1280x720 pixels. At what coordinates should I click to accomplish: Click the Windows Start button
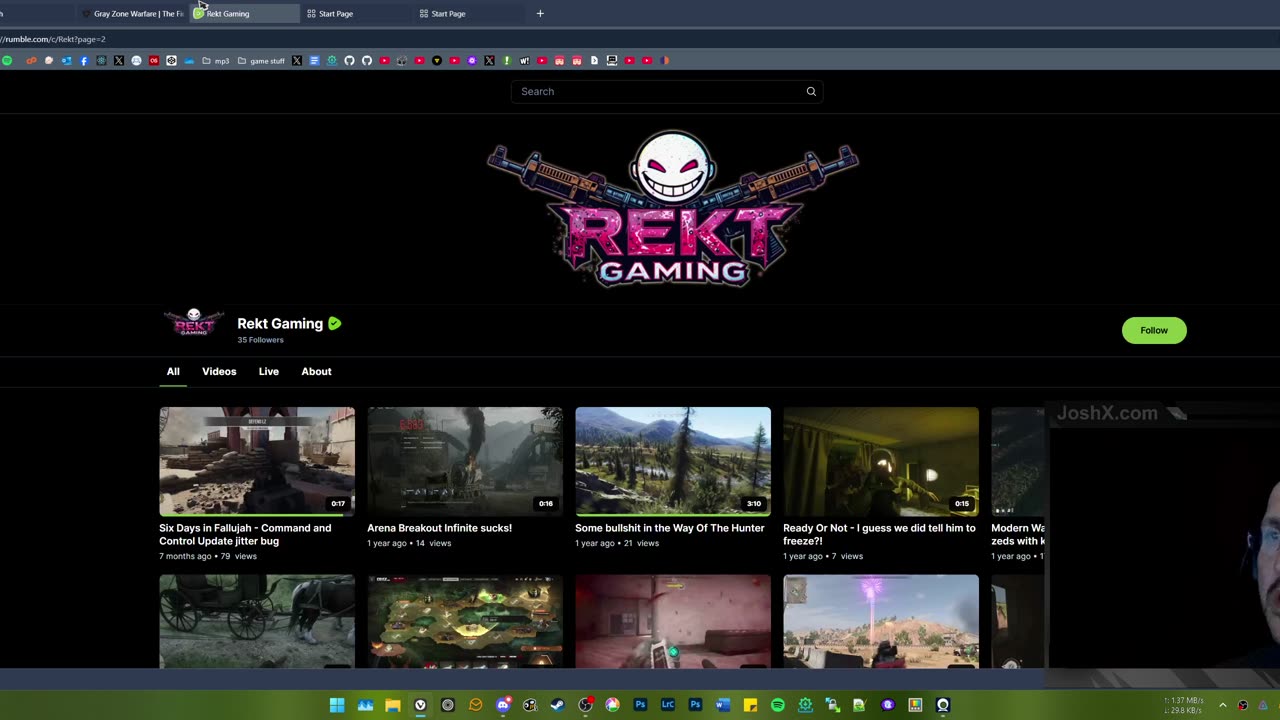(337, 705)
